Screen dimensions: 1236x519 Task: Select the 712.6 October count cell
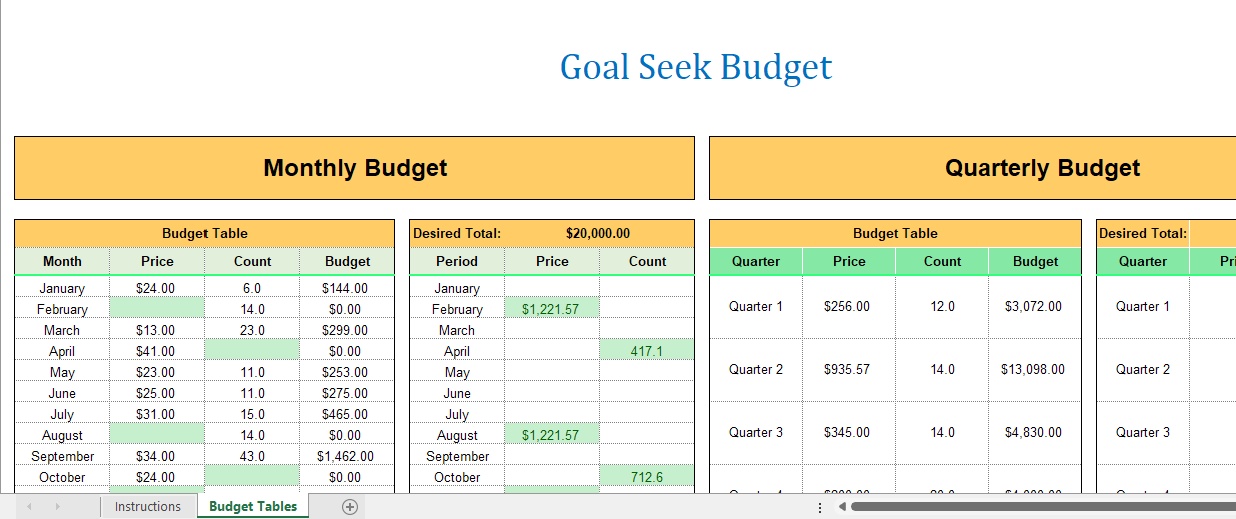point(647,477)
